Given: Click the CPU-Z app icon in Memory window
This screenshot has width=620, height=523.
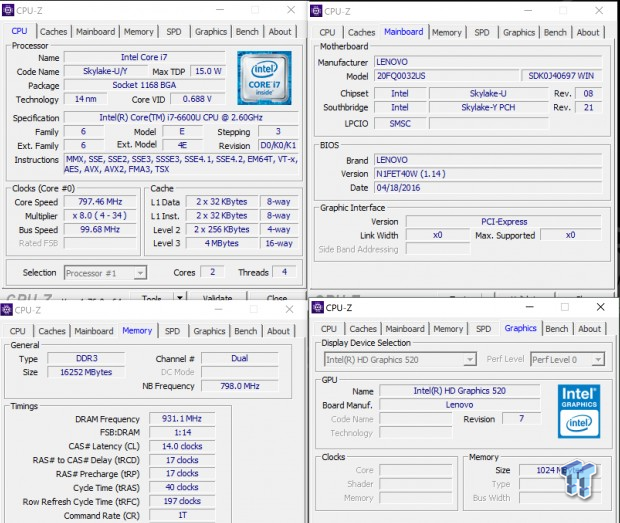Looking at the screenshot, I should 6,310.
